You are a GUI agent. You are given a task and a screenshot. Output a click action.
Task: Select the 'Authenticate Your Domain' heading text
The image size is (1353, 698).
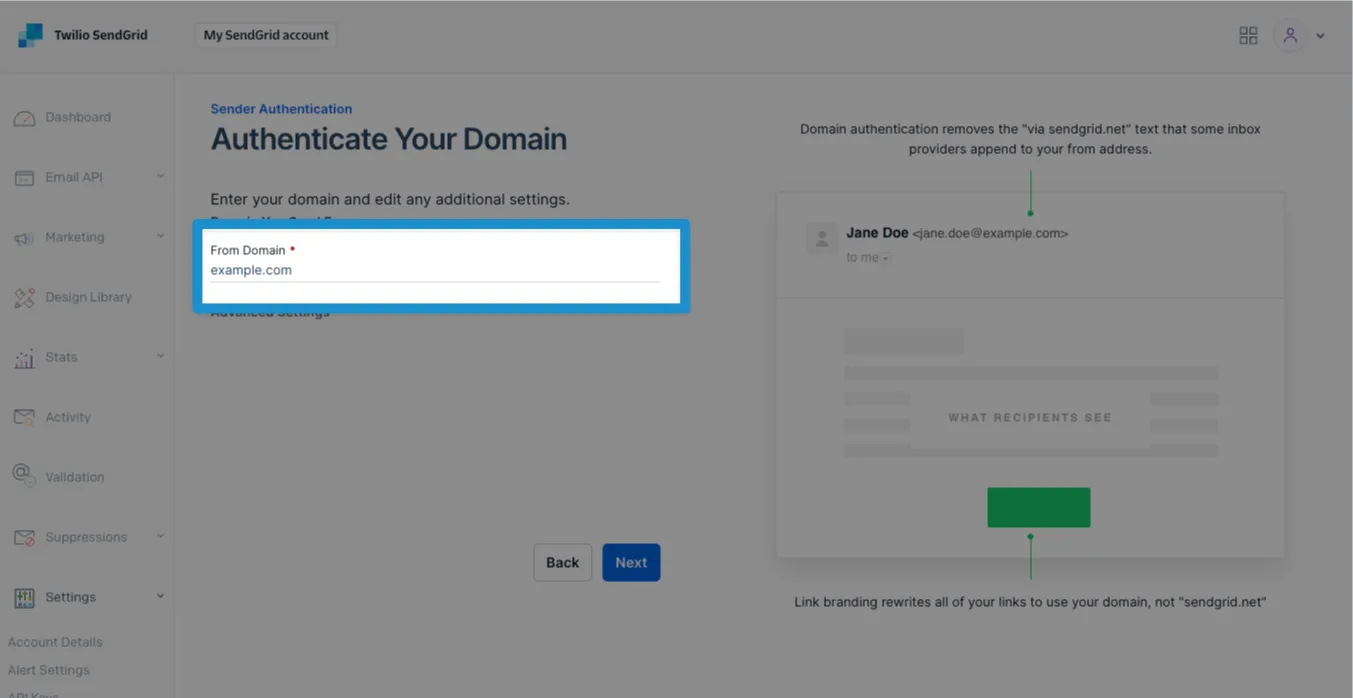(389, 139)
